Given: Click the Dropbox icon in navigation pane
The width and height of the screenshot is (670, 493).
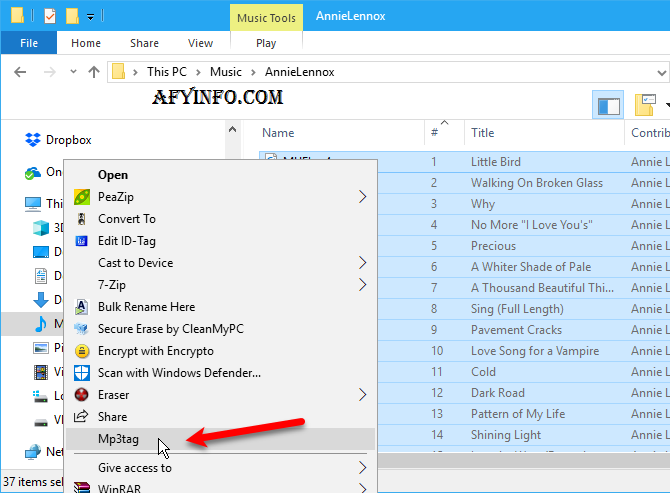Looking at the screenshot, I should click(33, 140).
